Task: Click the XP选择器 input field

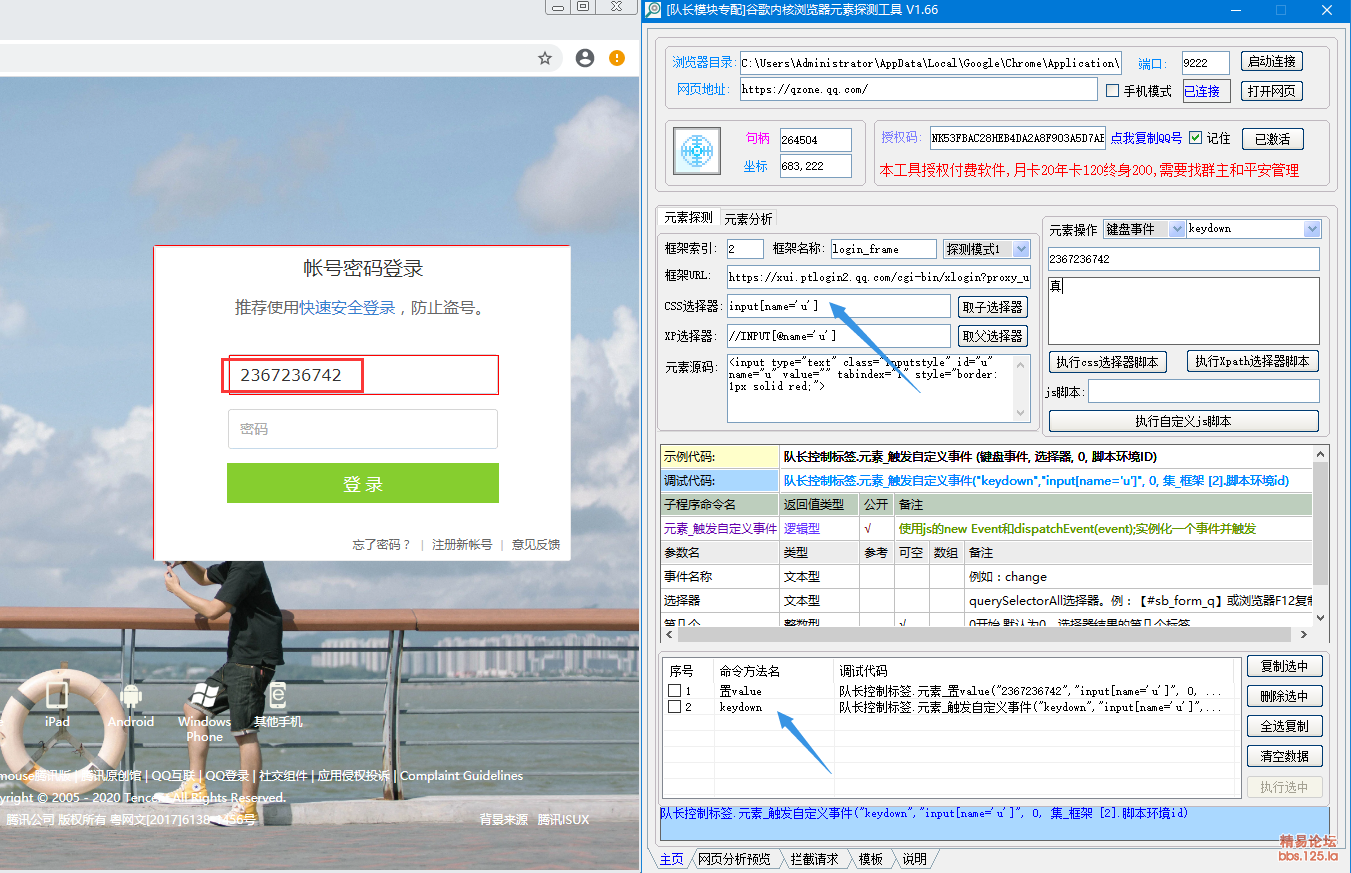Action: pyautogui.click(x=838, y=335)
